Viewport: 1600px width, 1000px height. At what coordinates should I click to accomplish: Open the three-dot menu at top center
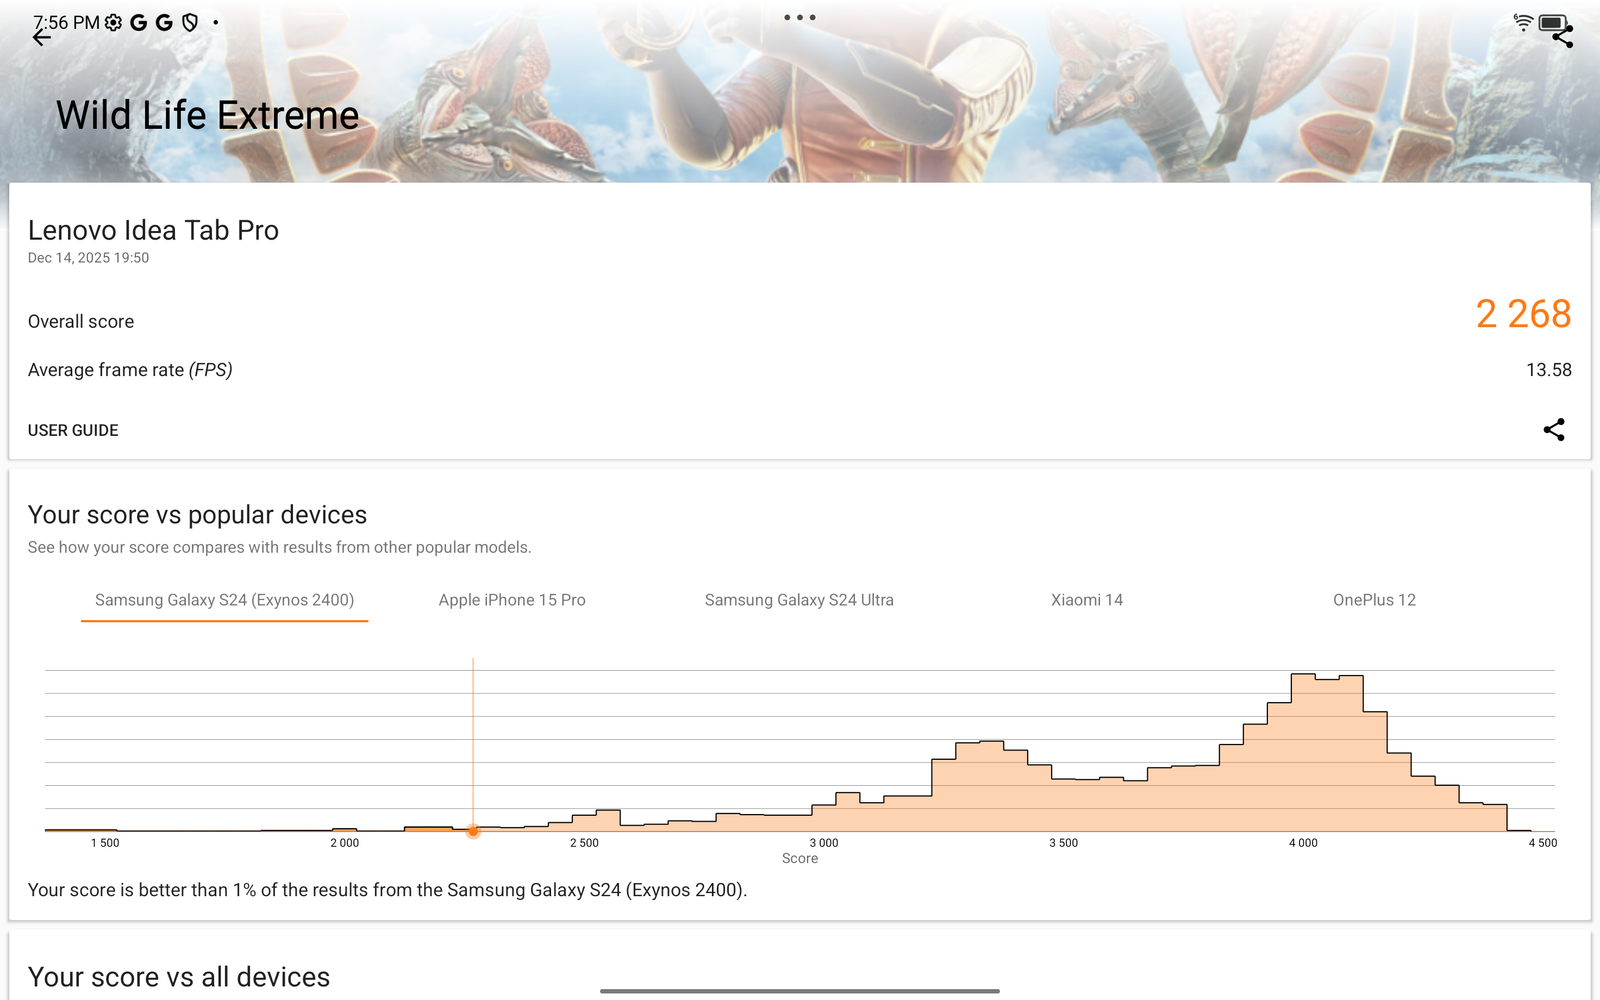point(799,18)
